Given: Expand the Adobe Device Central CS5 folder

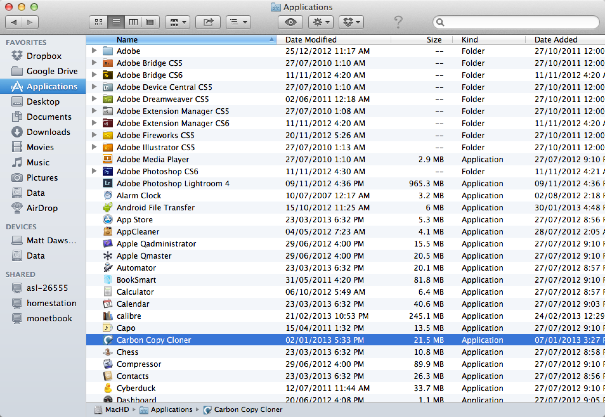Looking at the screenshot, I should point(94,86).
